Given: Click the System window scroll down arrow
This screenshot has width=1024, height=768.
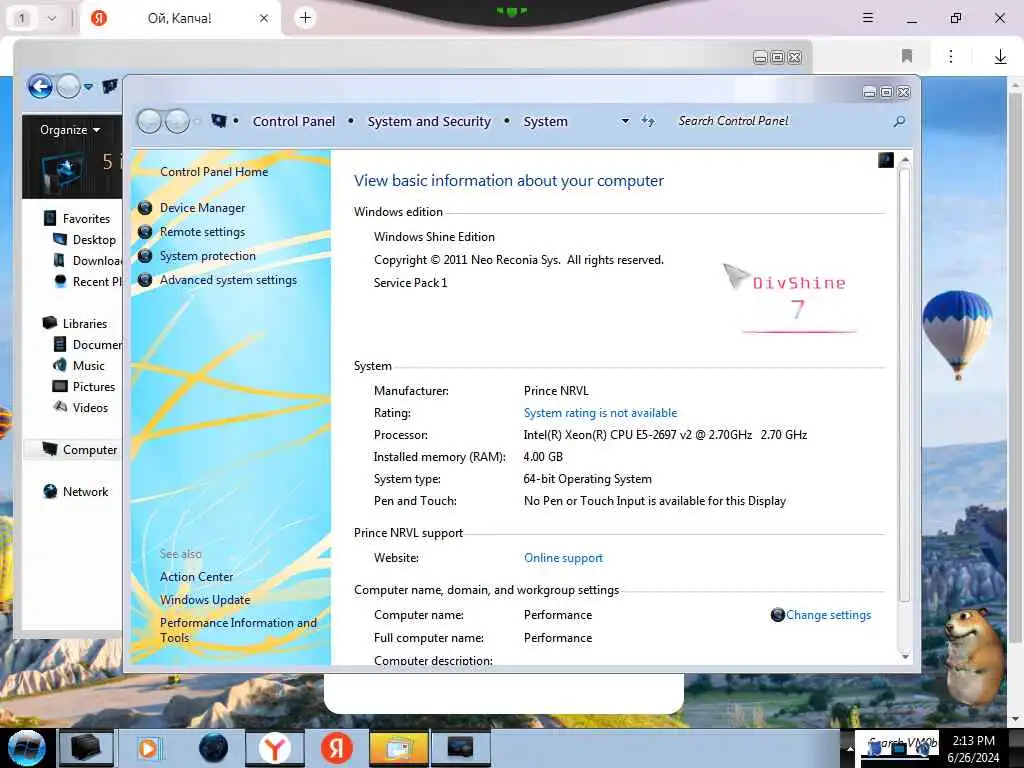Looking at the screenshot, I should coord(904,656).
